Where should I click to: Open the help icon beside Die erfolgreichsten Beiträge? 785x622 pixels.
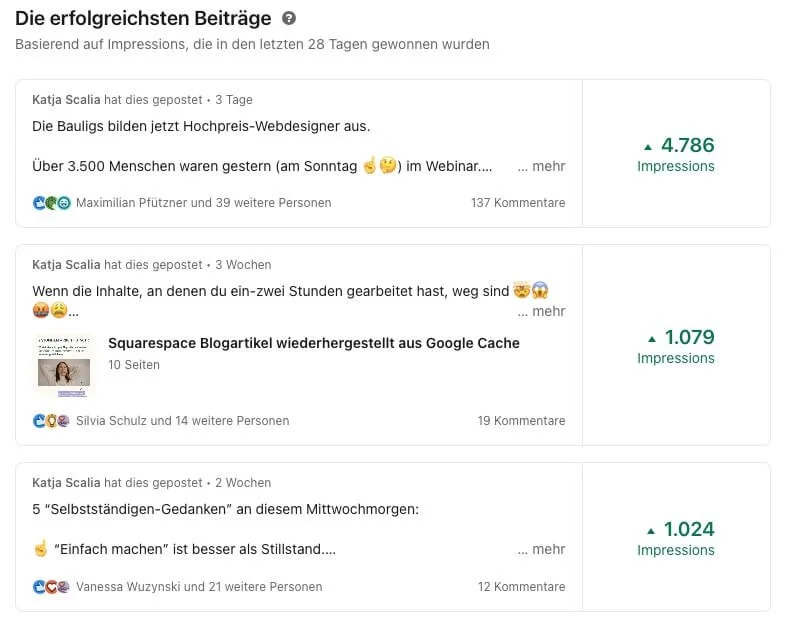pos(289,19)
